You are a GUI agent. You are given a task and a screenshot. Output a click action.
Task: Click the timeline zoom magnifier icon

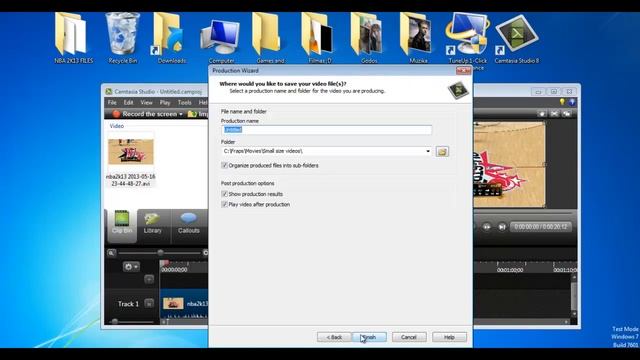click(111, 253)
